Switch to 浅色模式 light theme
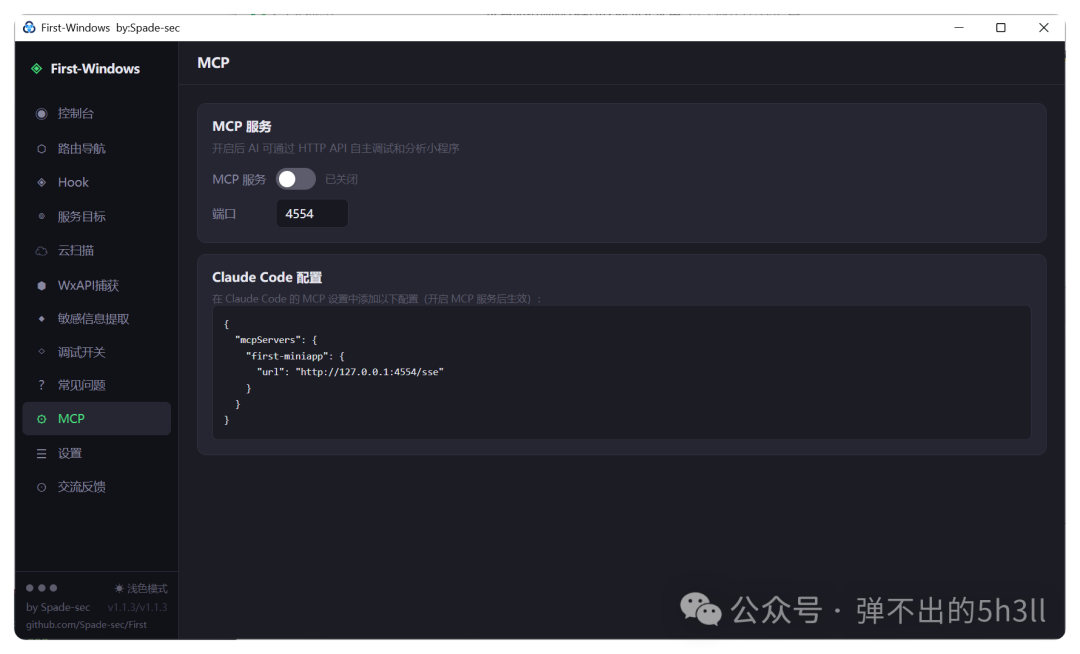The image size is (1080, 654). [x=141, y=589]
